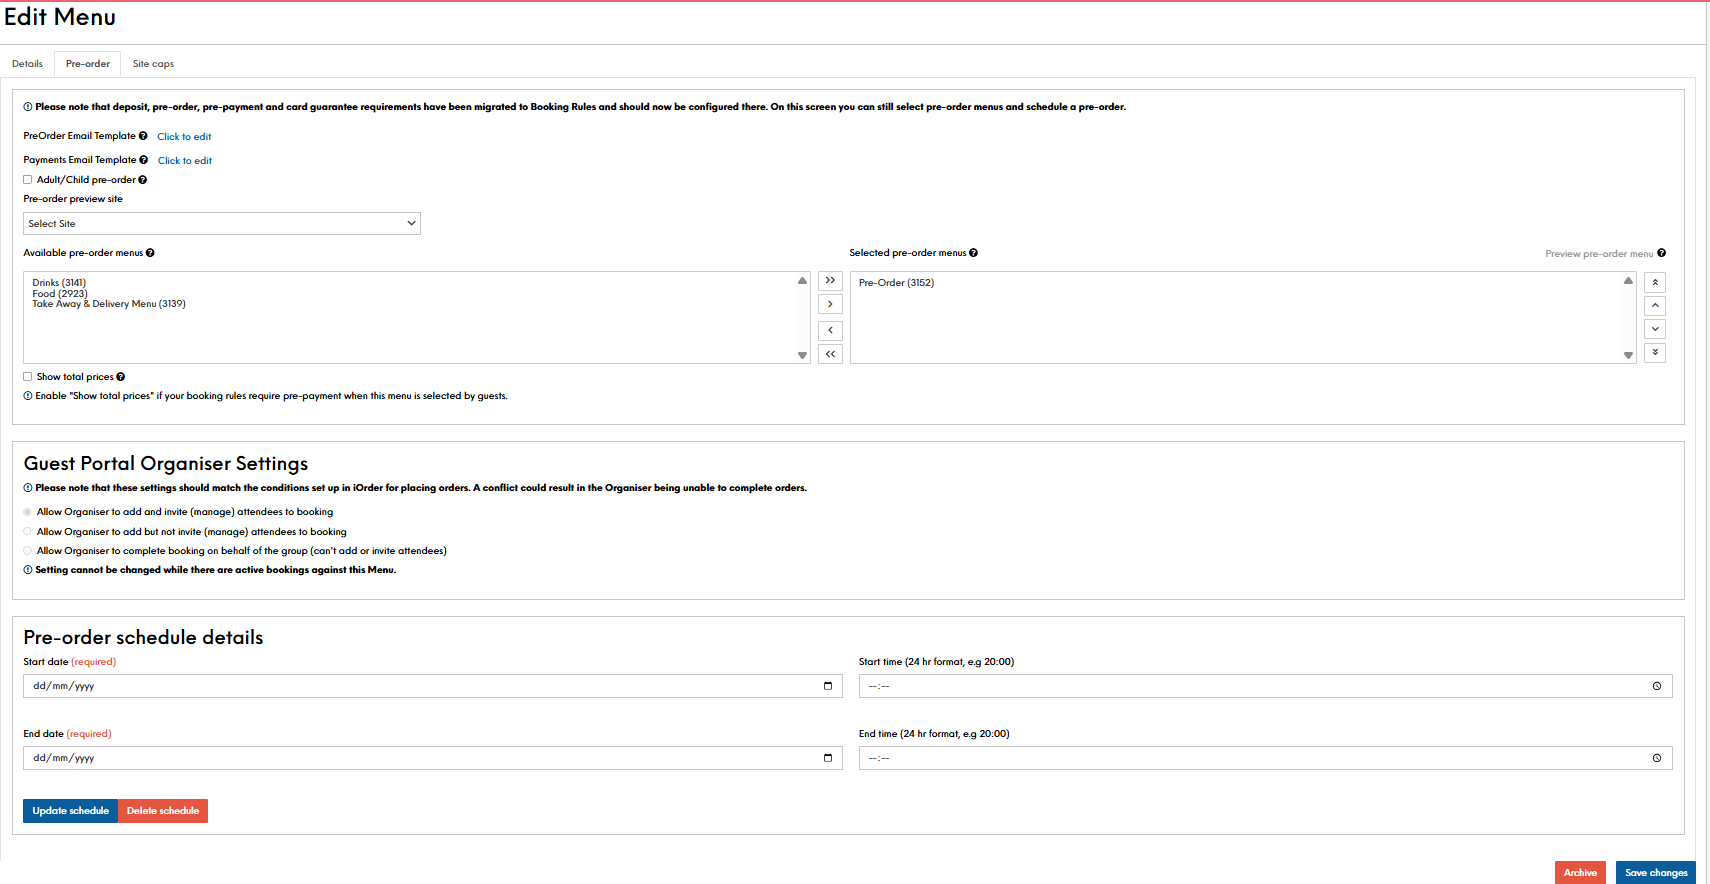This screenshot has height=884, width=1710.
Task: Click the move selected left arrow button
Action: [x=830, y=330]
